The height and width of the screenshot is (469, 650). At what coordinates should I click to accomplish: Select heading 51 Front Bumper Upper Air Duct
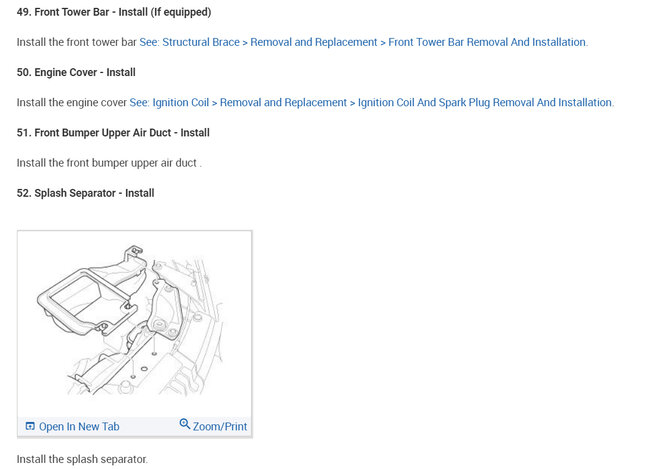tap(113, 133)
